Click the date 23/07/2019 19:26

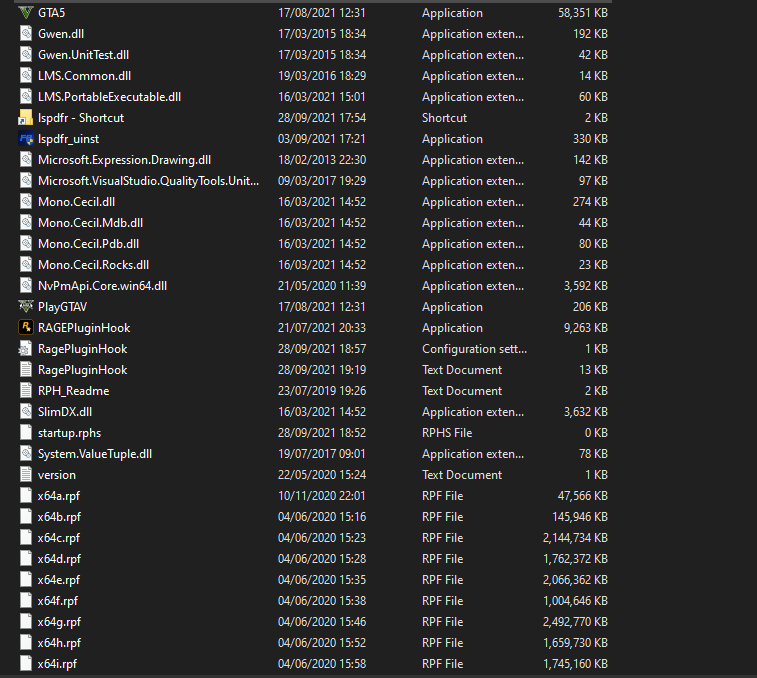(x=322, y=391)
